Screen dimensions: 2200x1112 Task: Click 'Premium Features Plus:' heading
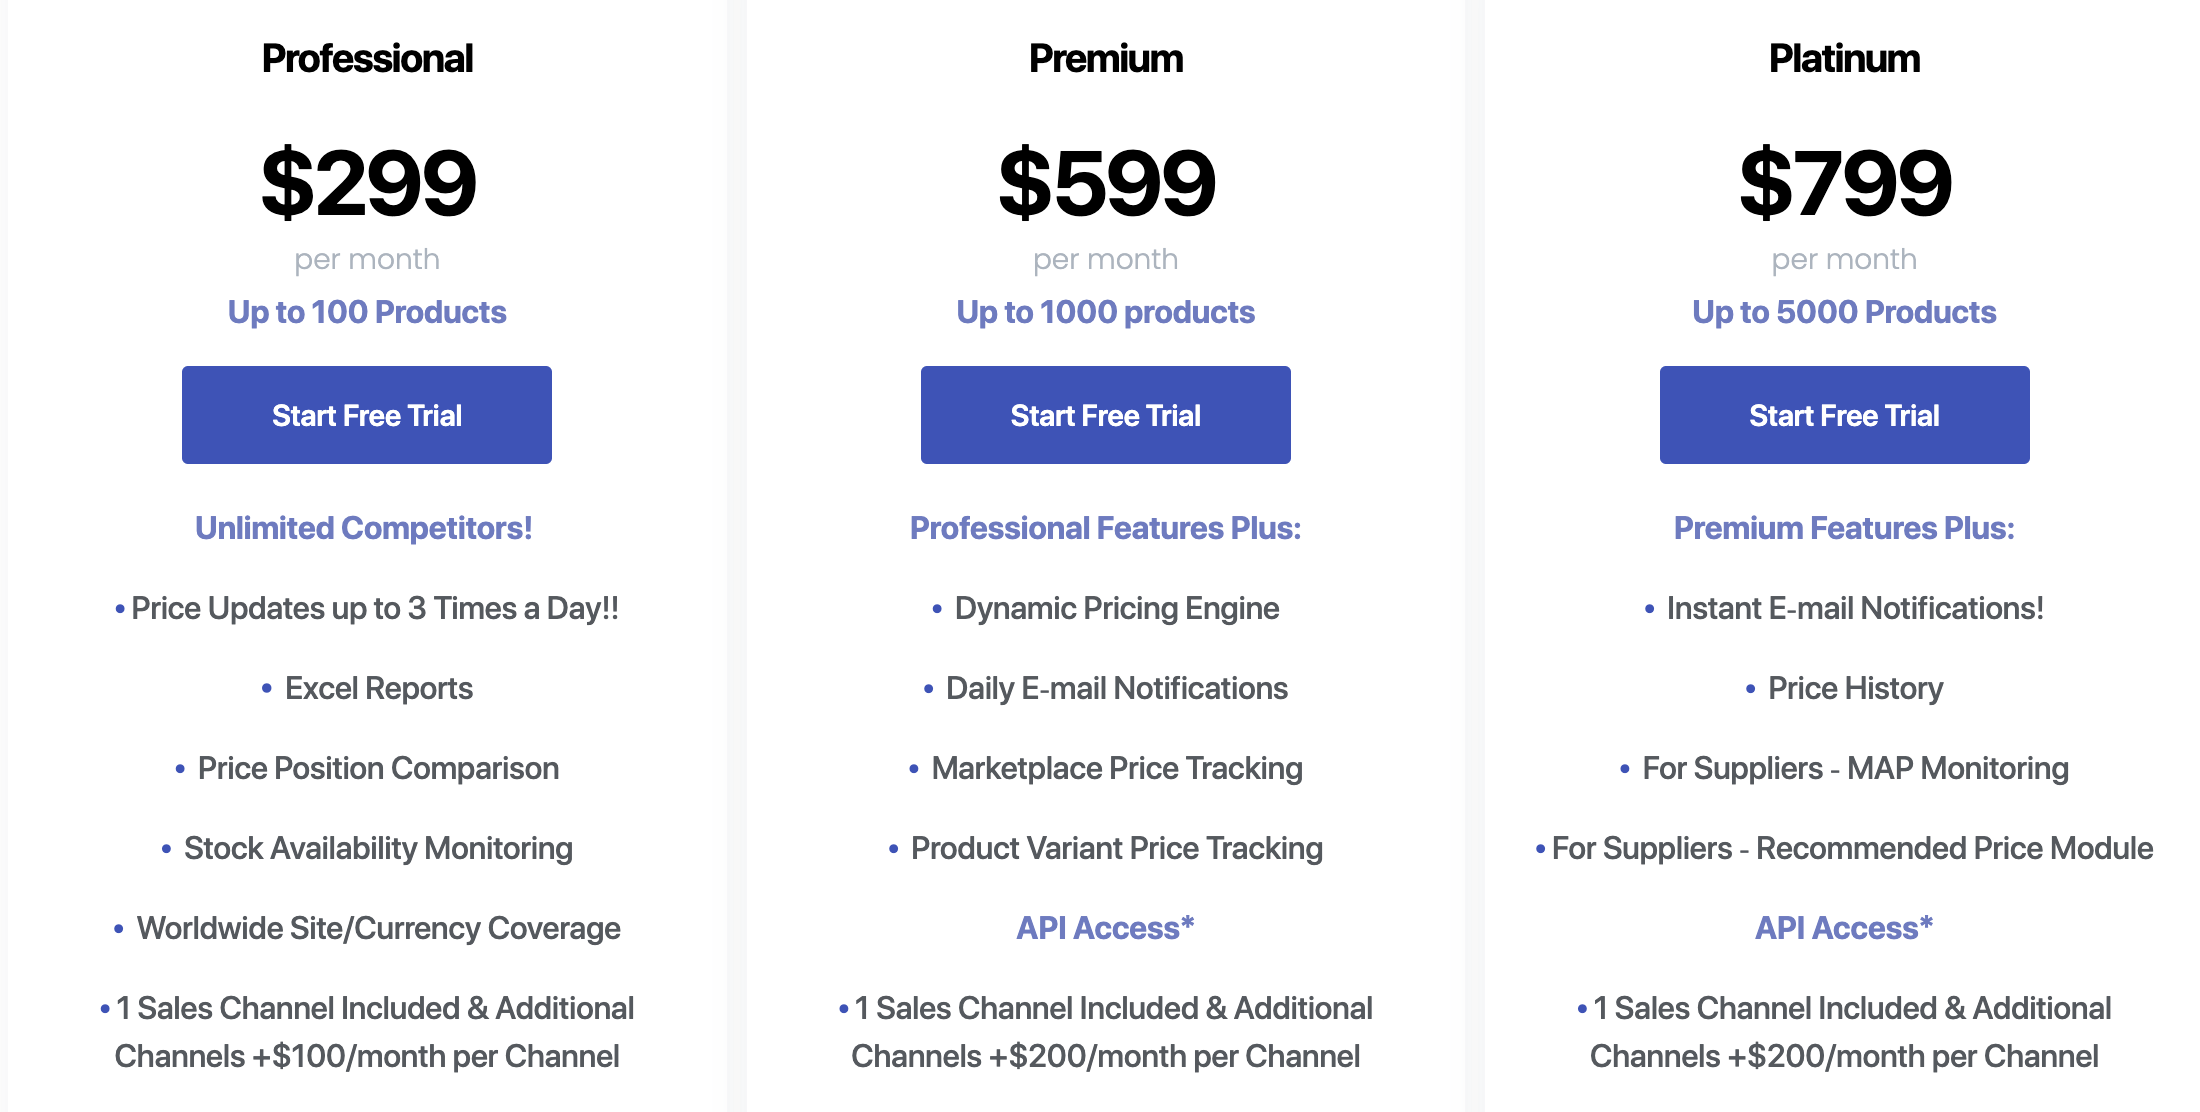click(x=1845, y=528)
